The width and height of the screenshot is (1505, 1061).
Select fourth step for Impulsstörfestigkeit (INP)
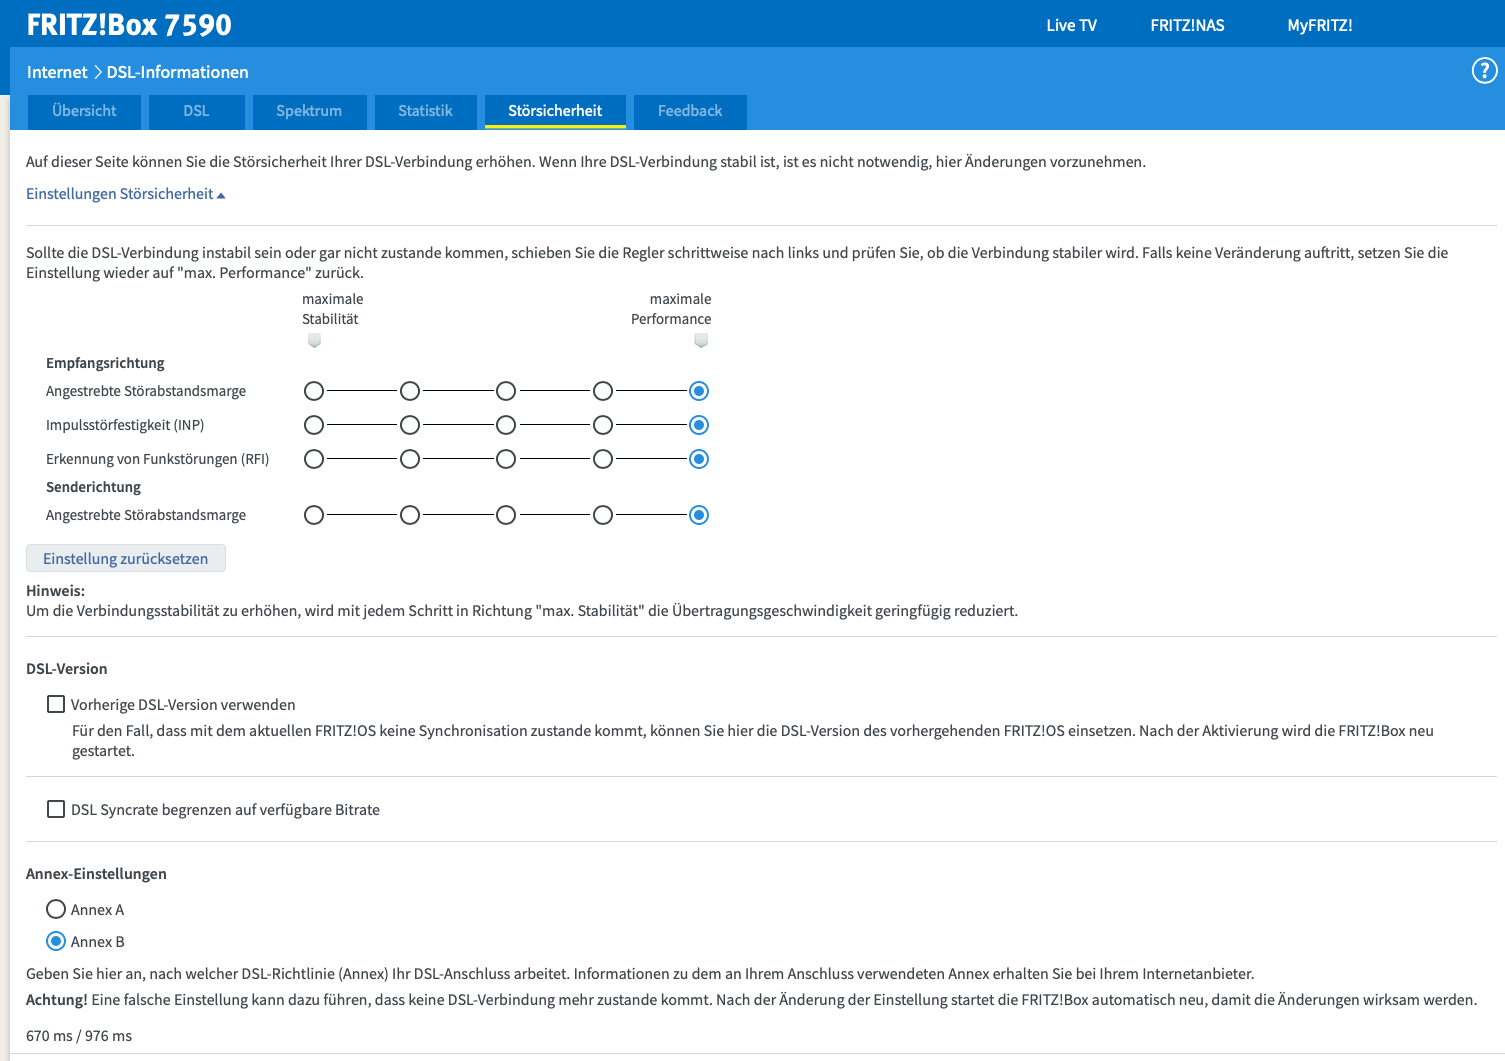(603, 425)
